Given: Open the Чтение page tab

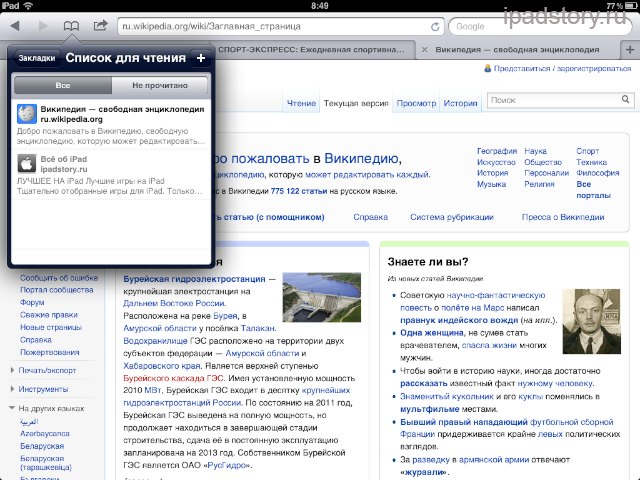Looking at the screenshot, I should [301, 103].
